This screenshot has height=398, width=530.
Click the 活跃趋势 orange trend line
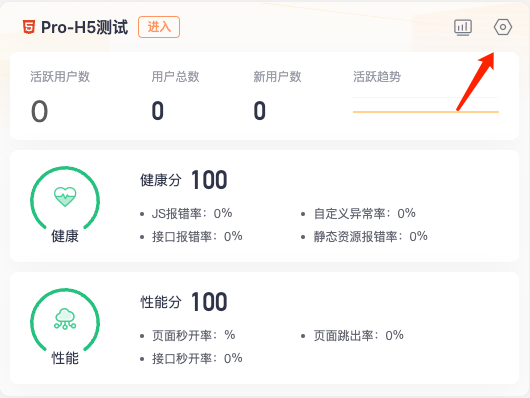pyautogui.click(x=426, y=111)
